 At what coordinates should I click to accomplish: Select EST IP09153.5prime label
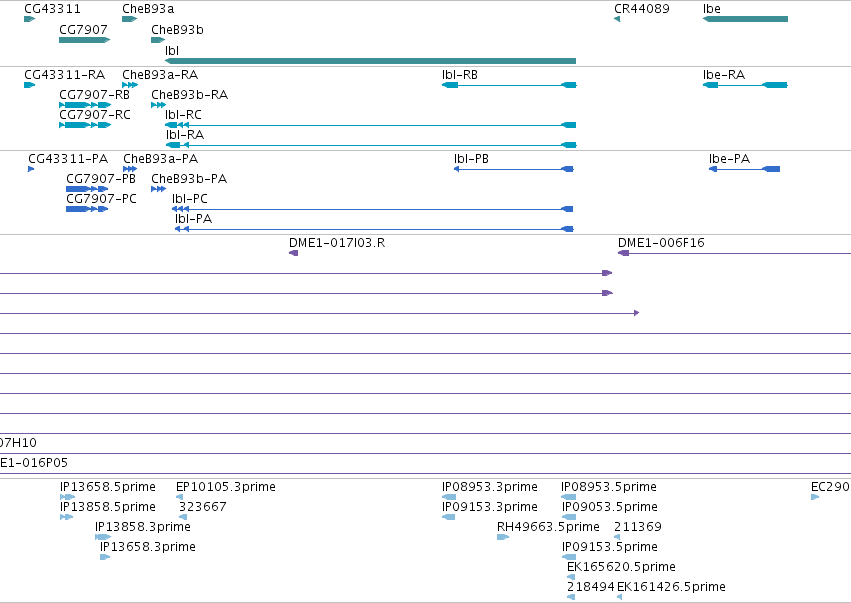(609, 547)
